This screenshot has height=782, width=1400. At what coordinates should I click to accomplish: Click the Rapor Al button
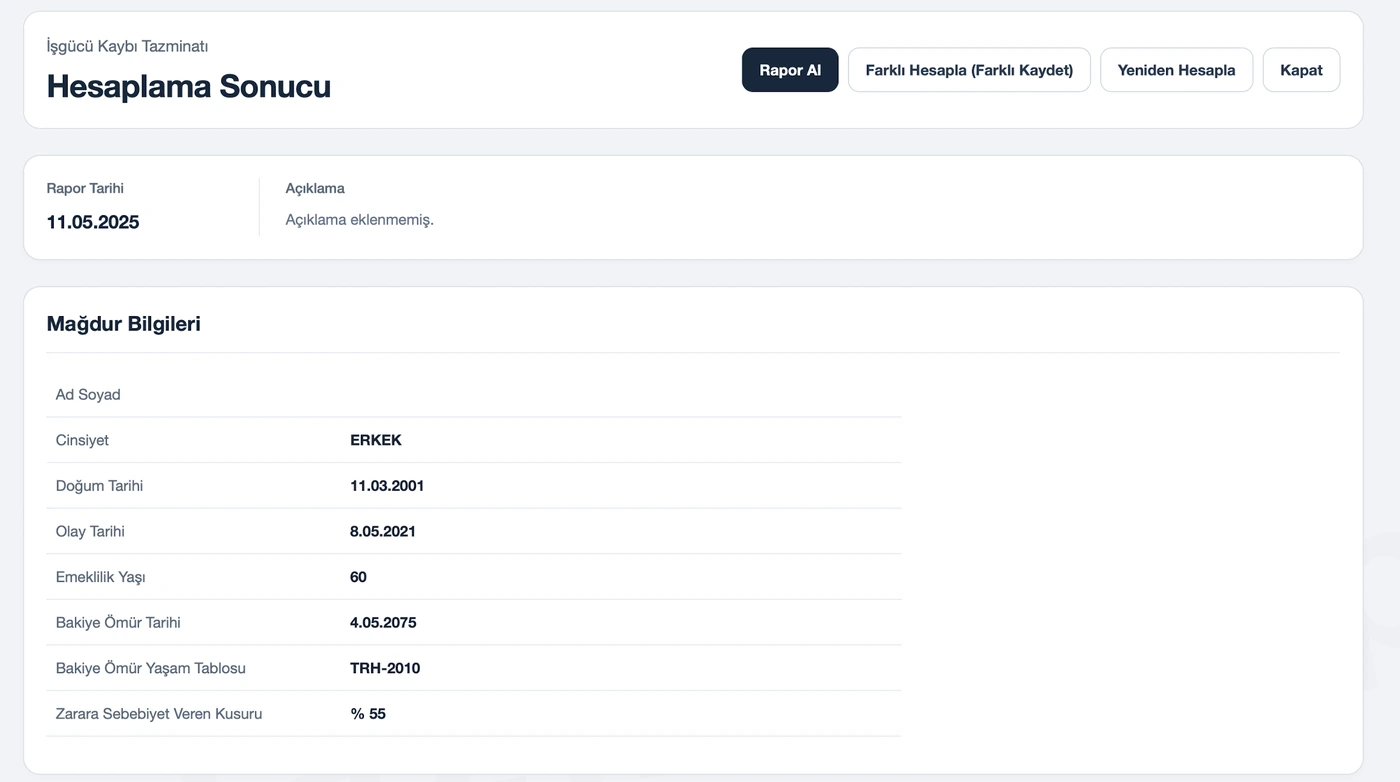pyautogui.click(x=790, y=70)
